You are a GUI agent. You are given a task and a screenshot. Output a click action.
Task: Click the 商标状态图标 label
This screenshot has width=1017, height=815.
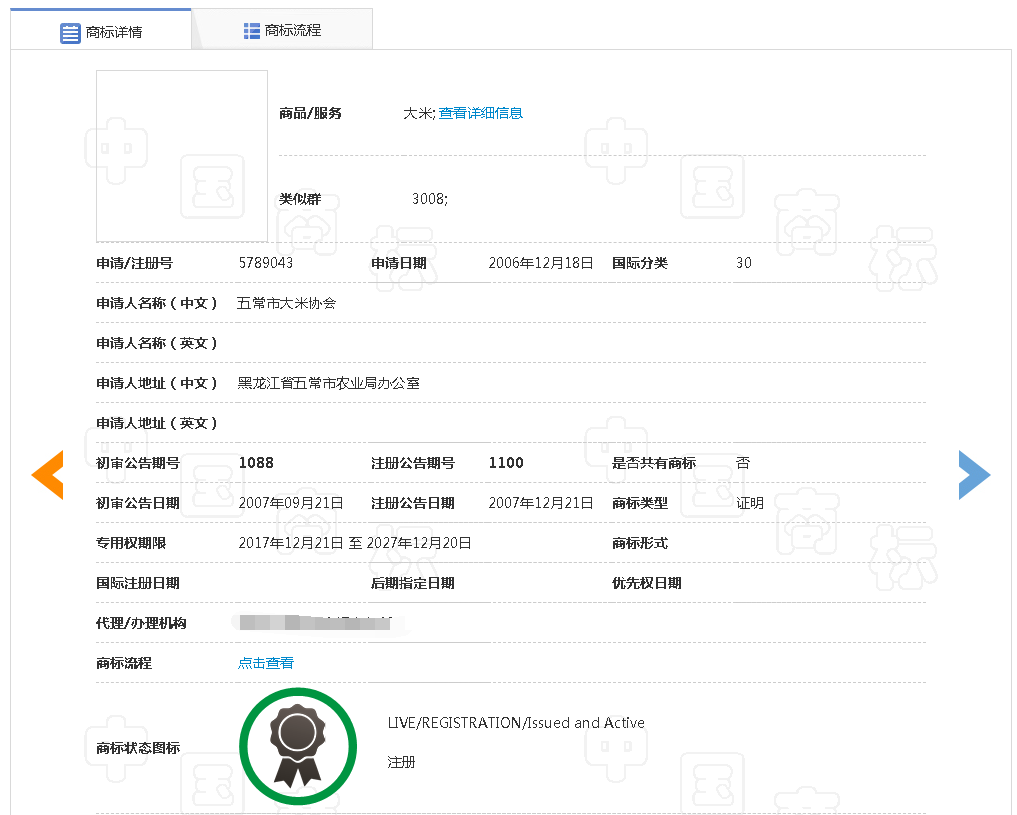pos(138,748)
